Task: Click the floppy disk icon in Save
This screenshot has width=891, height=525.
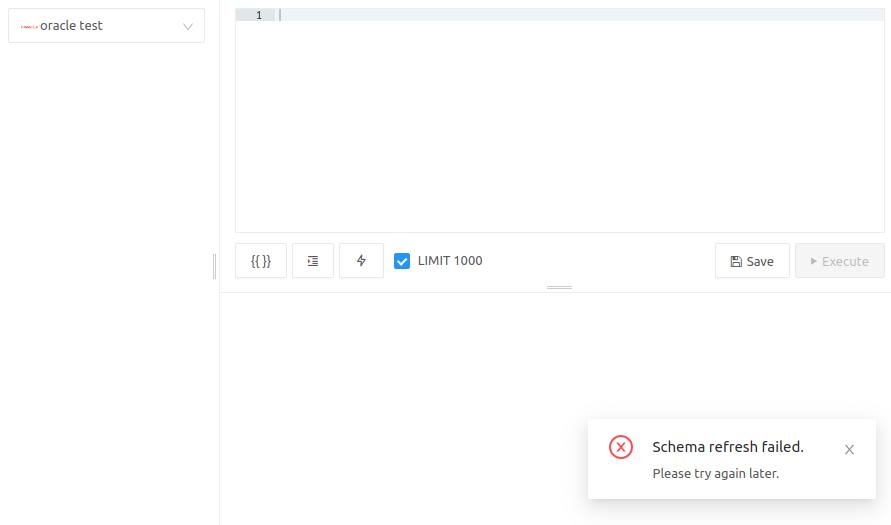Action: (x=736, y=261)
